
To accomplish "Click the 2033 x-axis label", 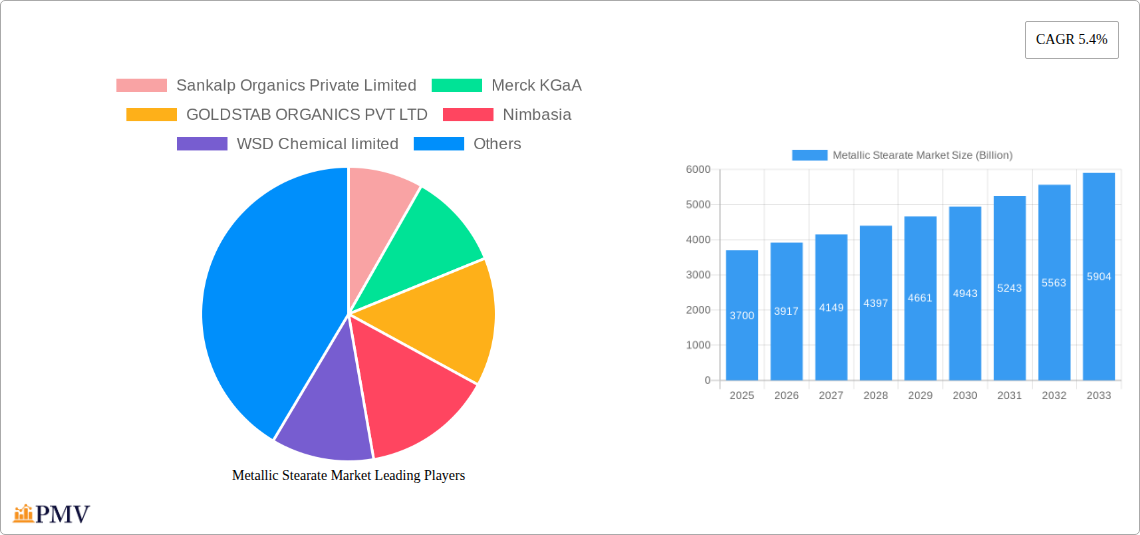I will click(1099, 395).
